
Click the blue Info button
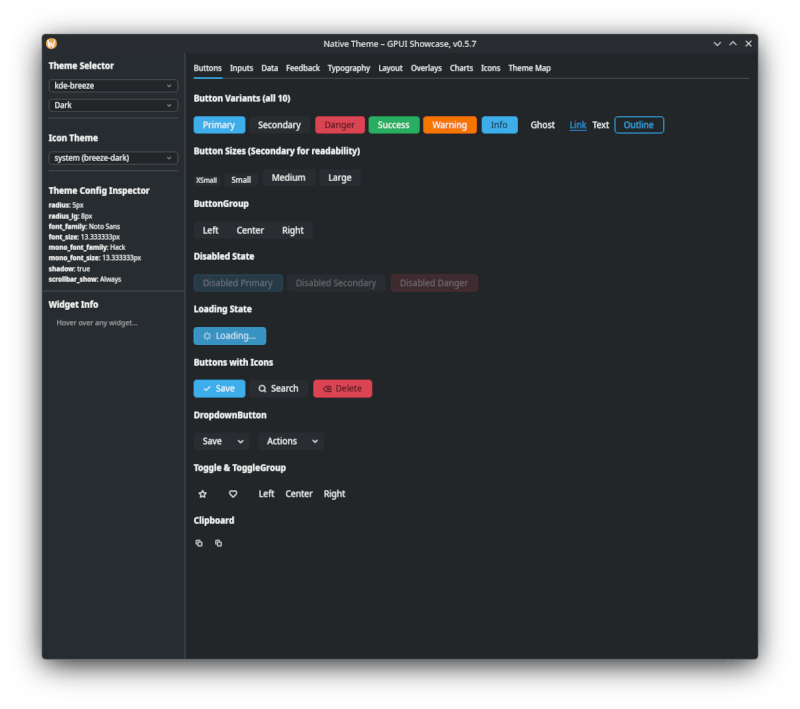499,125
